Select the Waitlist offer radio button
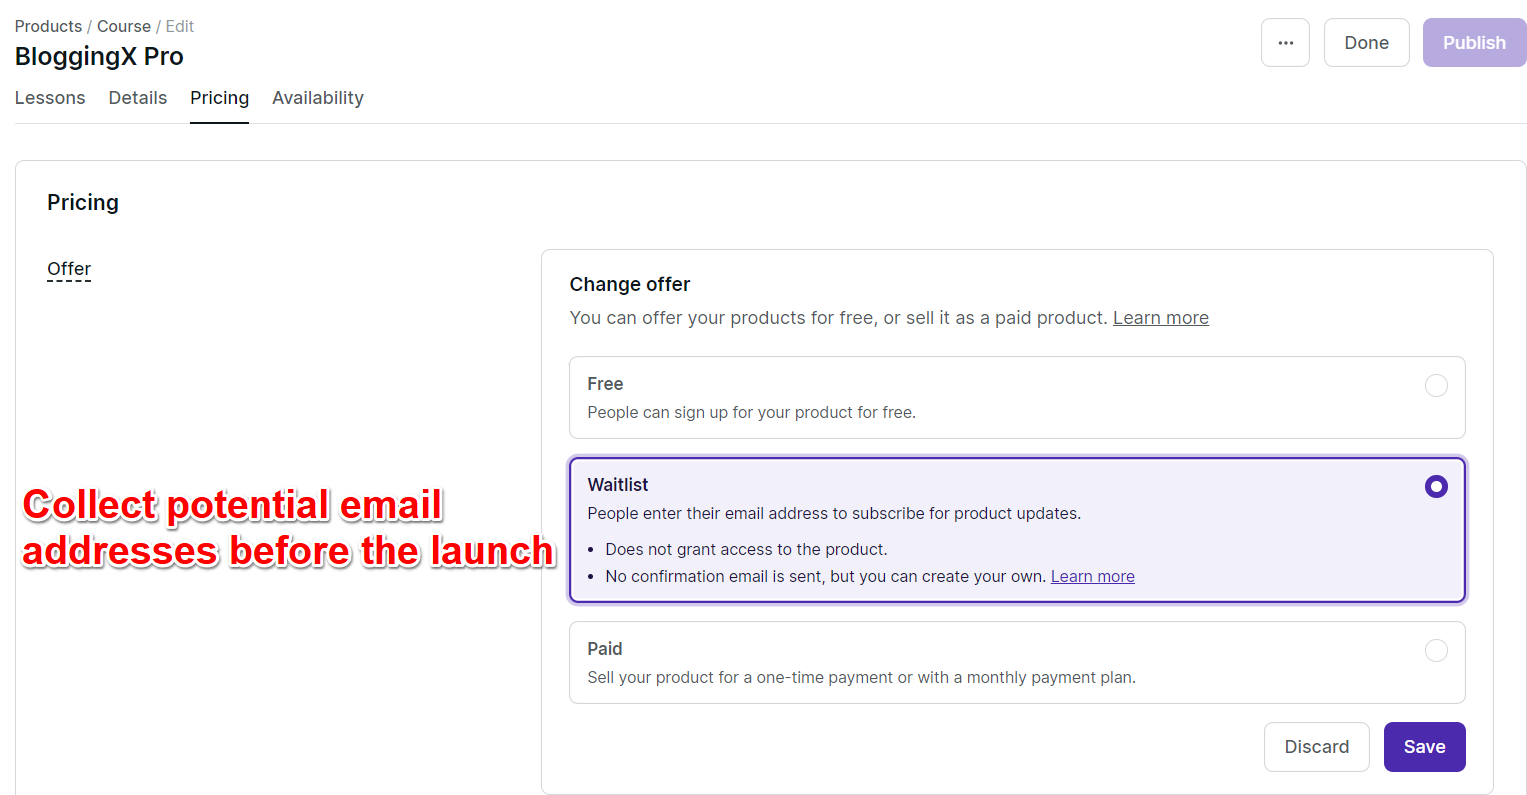Screen dimensions: 1527x795 pyautogui.click(x=1436, y=487)
